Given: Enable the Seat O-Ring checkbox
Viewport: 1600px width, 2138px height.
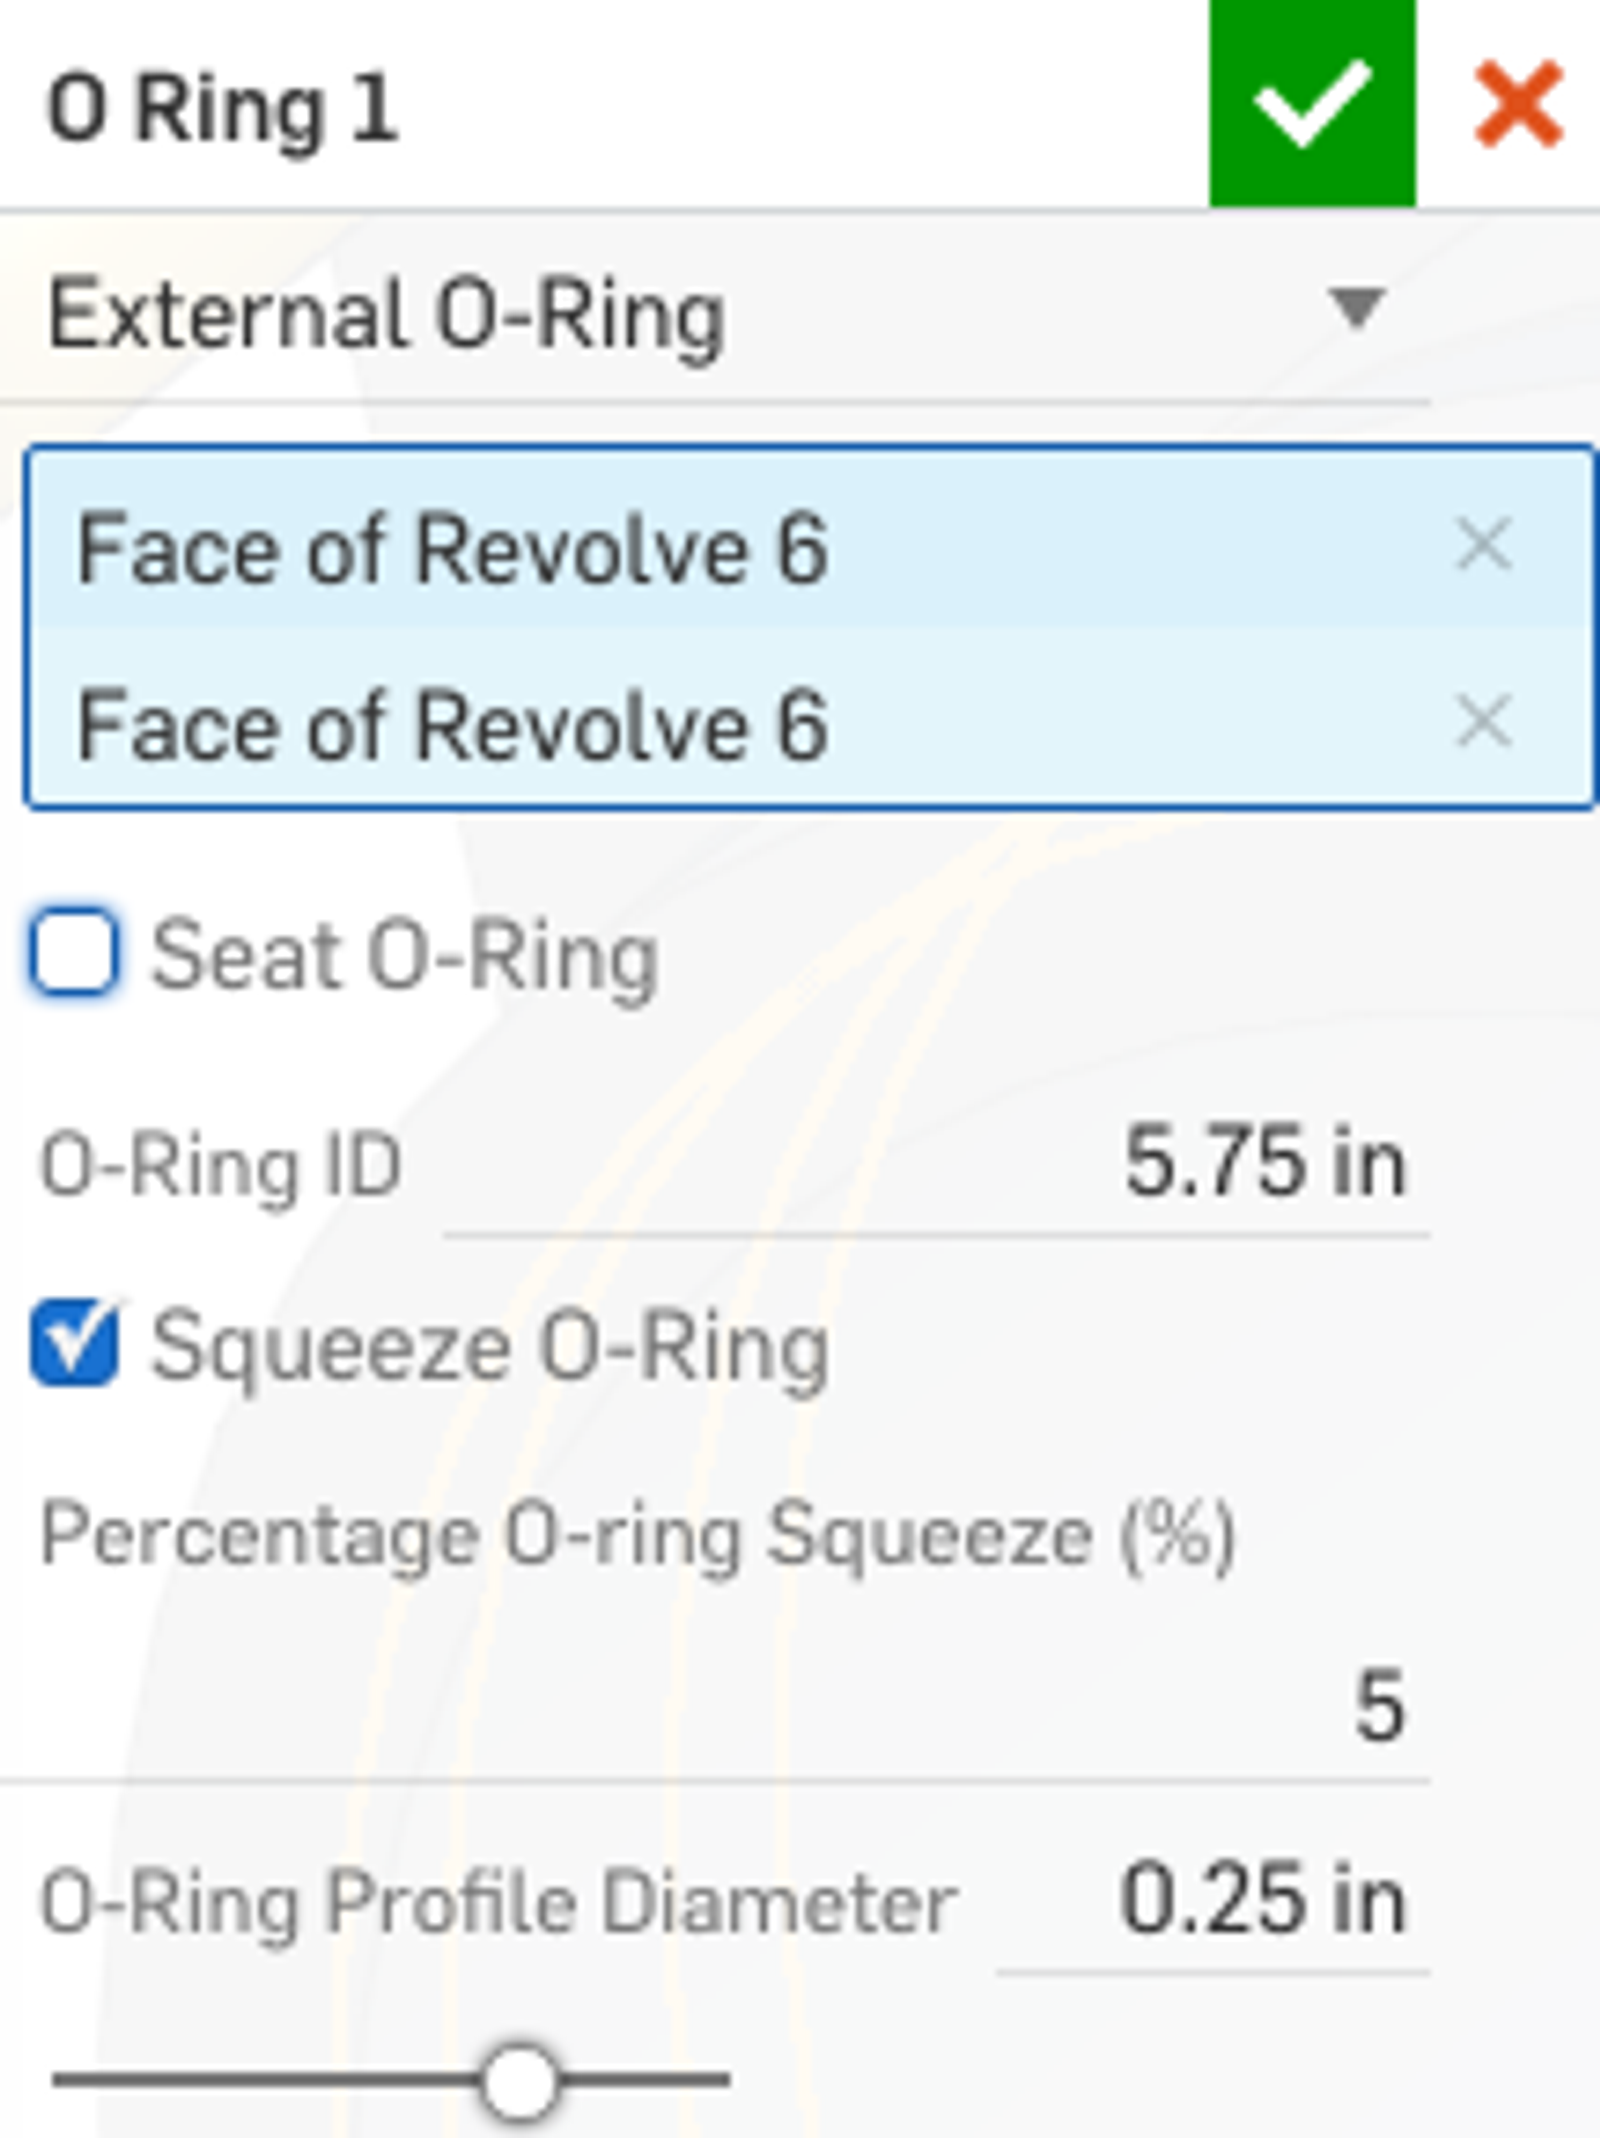Looking at the screenshot, I should (x=74, y=952).
